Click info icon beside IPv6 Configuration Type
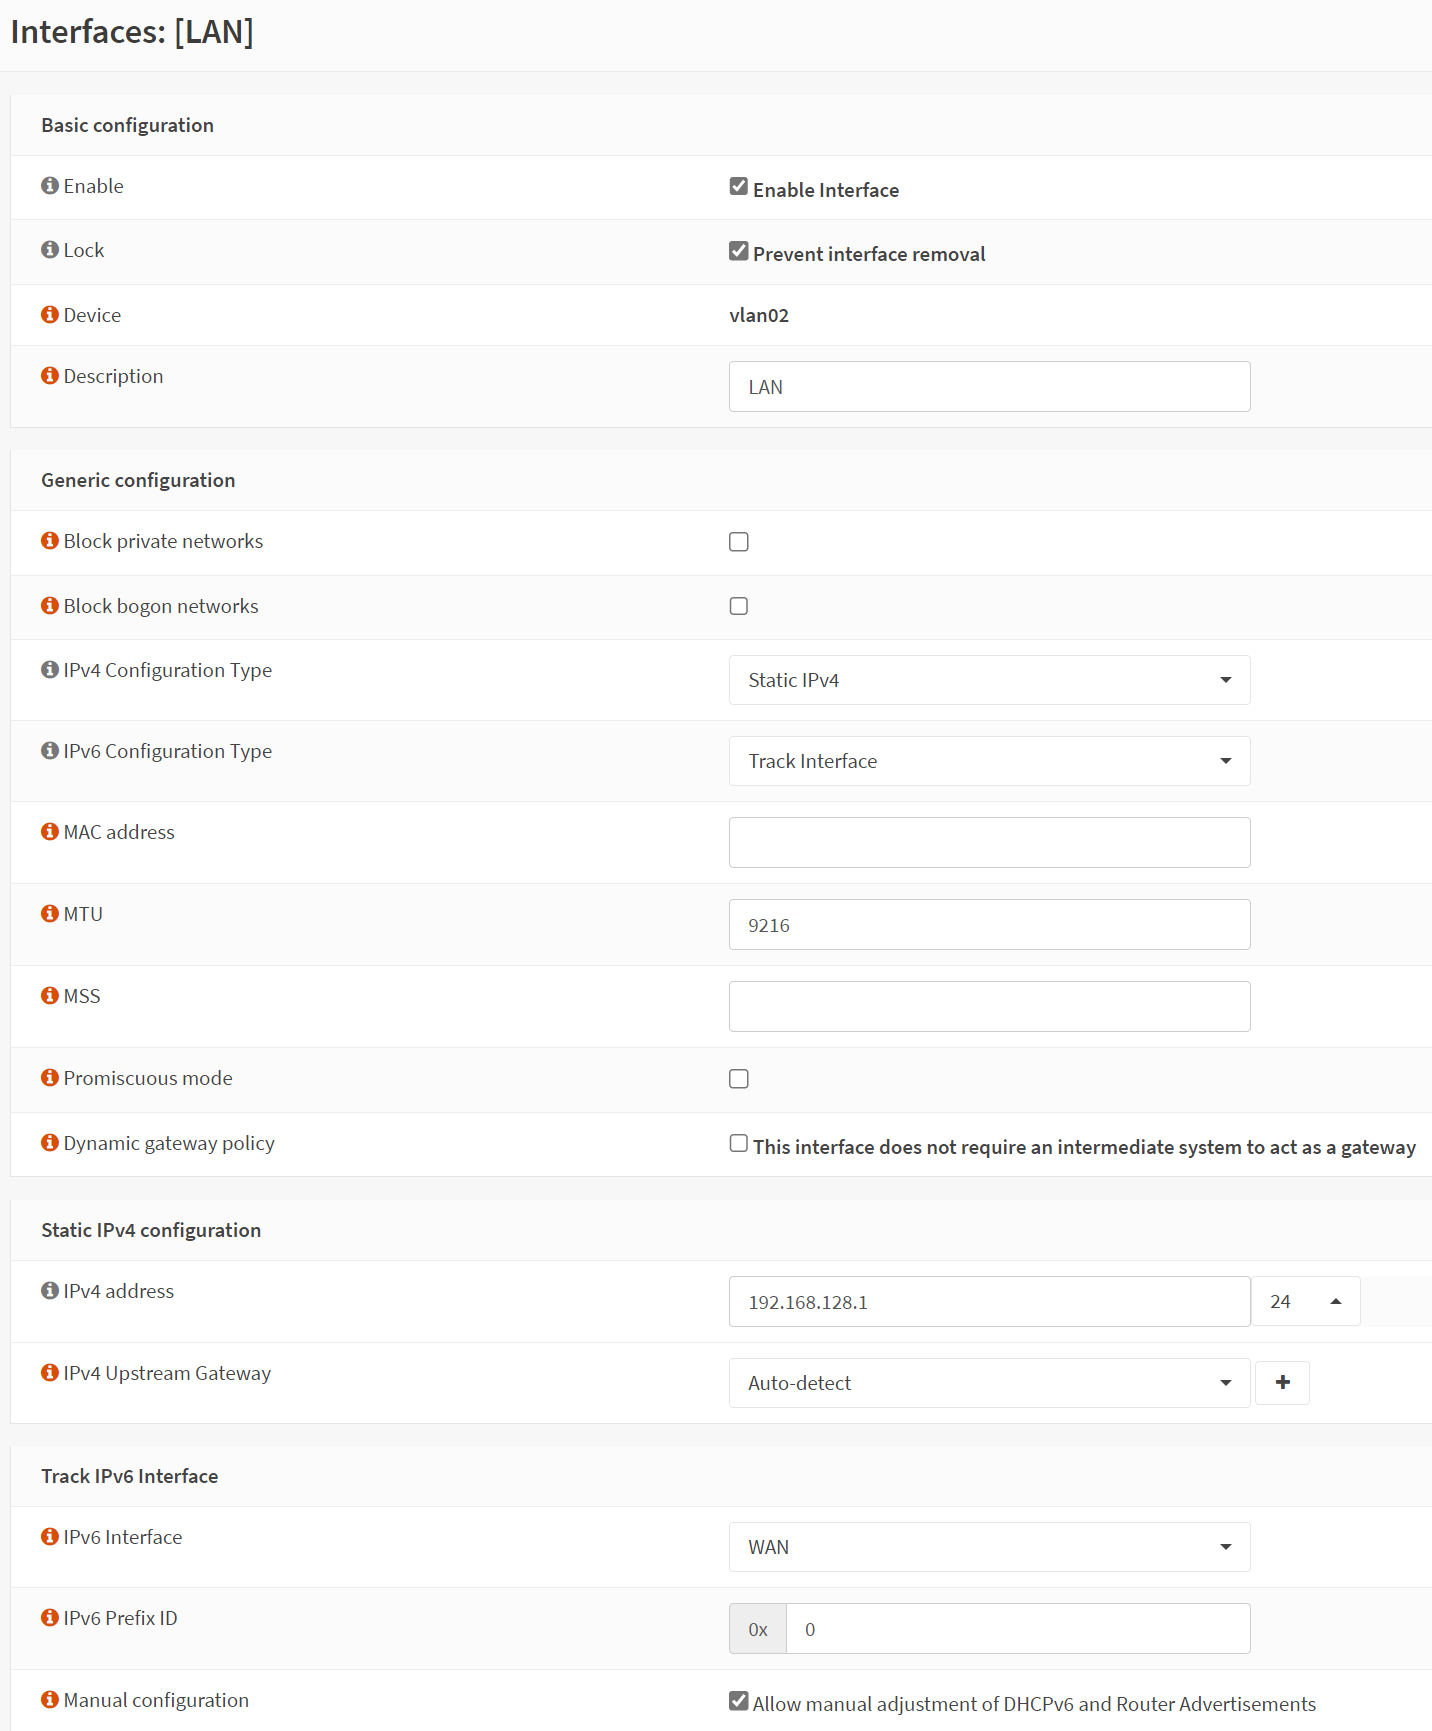This screenshot has width=1432, height=1731. tap(50, 751)
